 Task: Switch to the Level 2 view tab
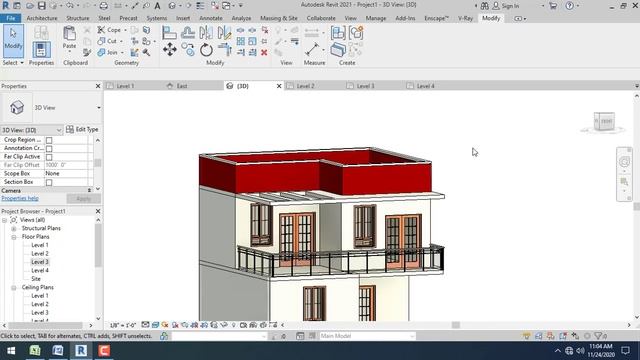tap(305, 86)
